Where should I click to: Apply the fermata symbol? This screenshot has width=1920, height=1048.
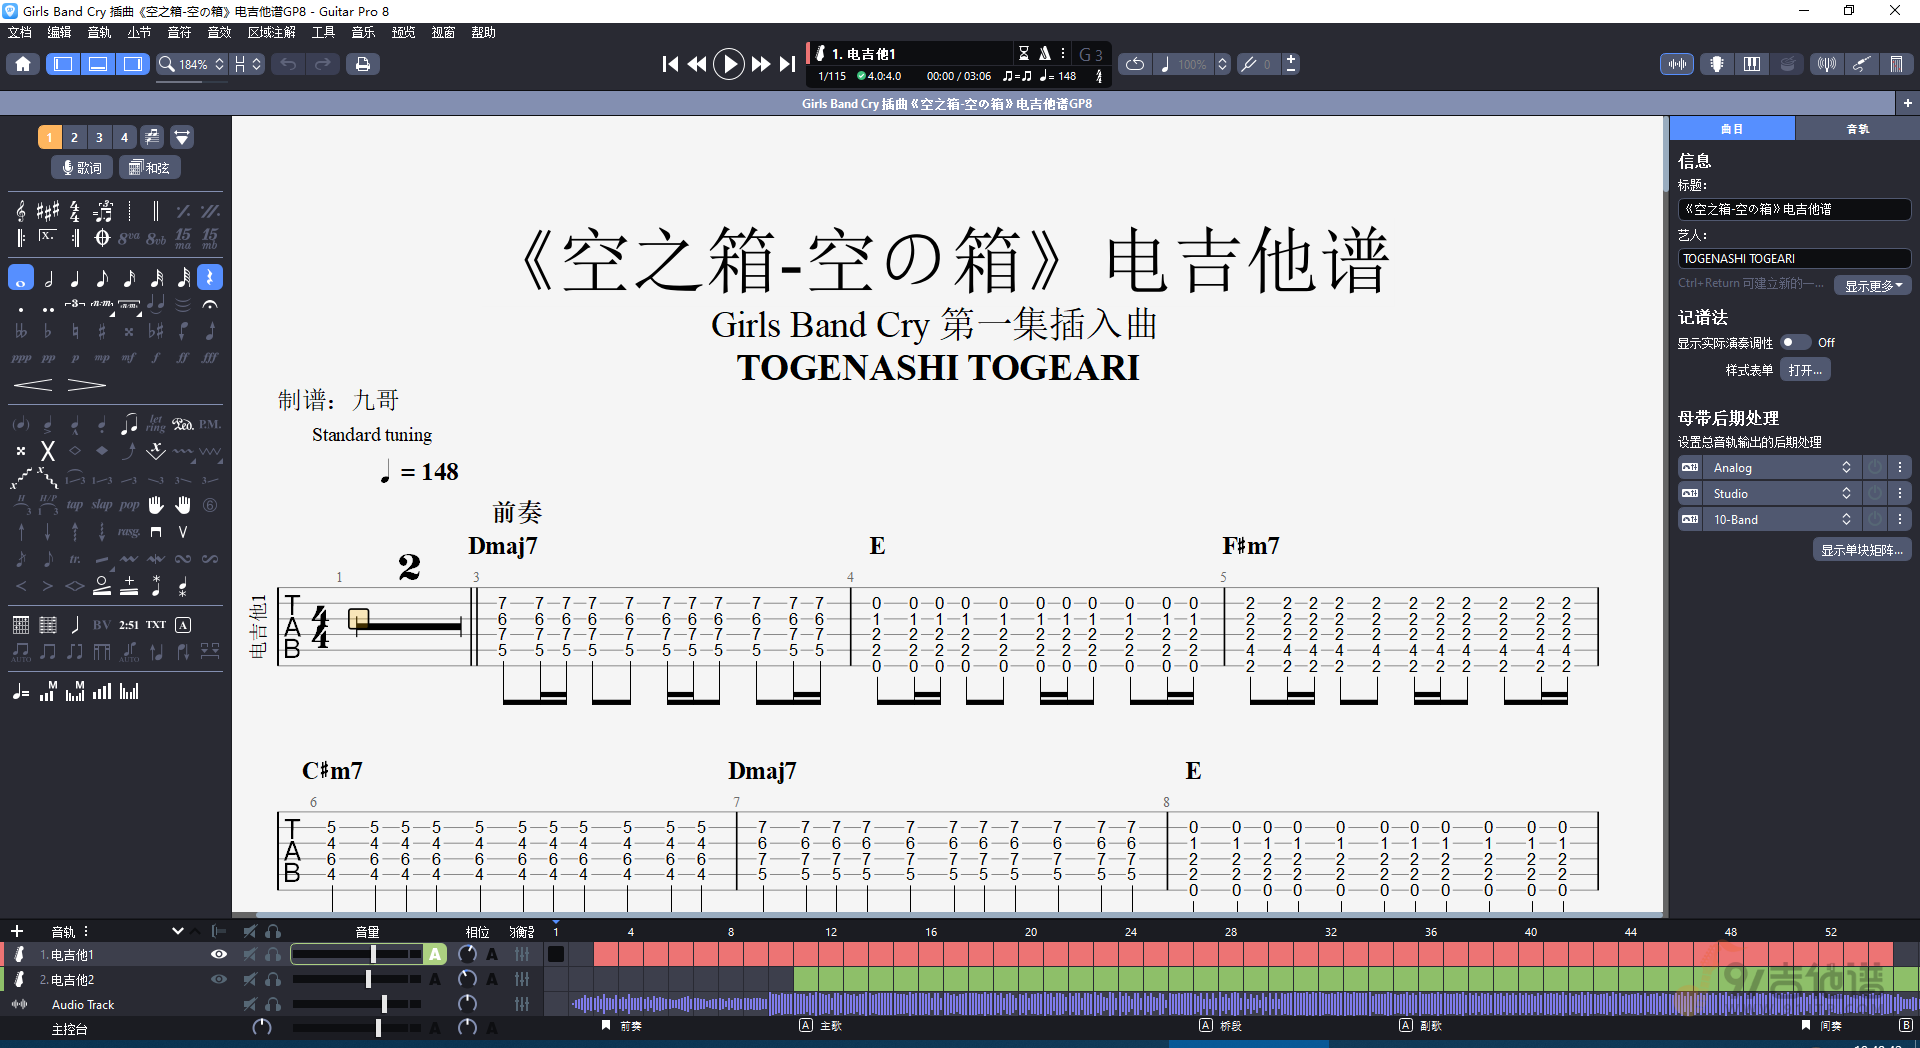[210, 305]
